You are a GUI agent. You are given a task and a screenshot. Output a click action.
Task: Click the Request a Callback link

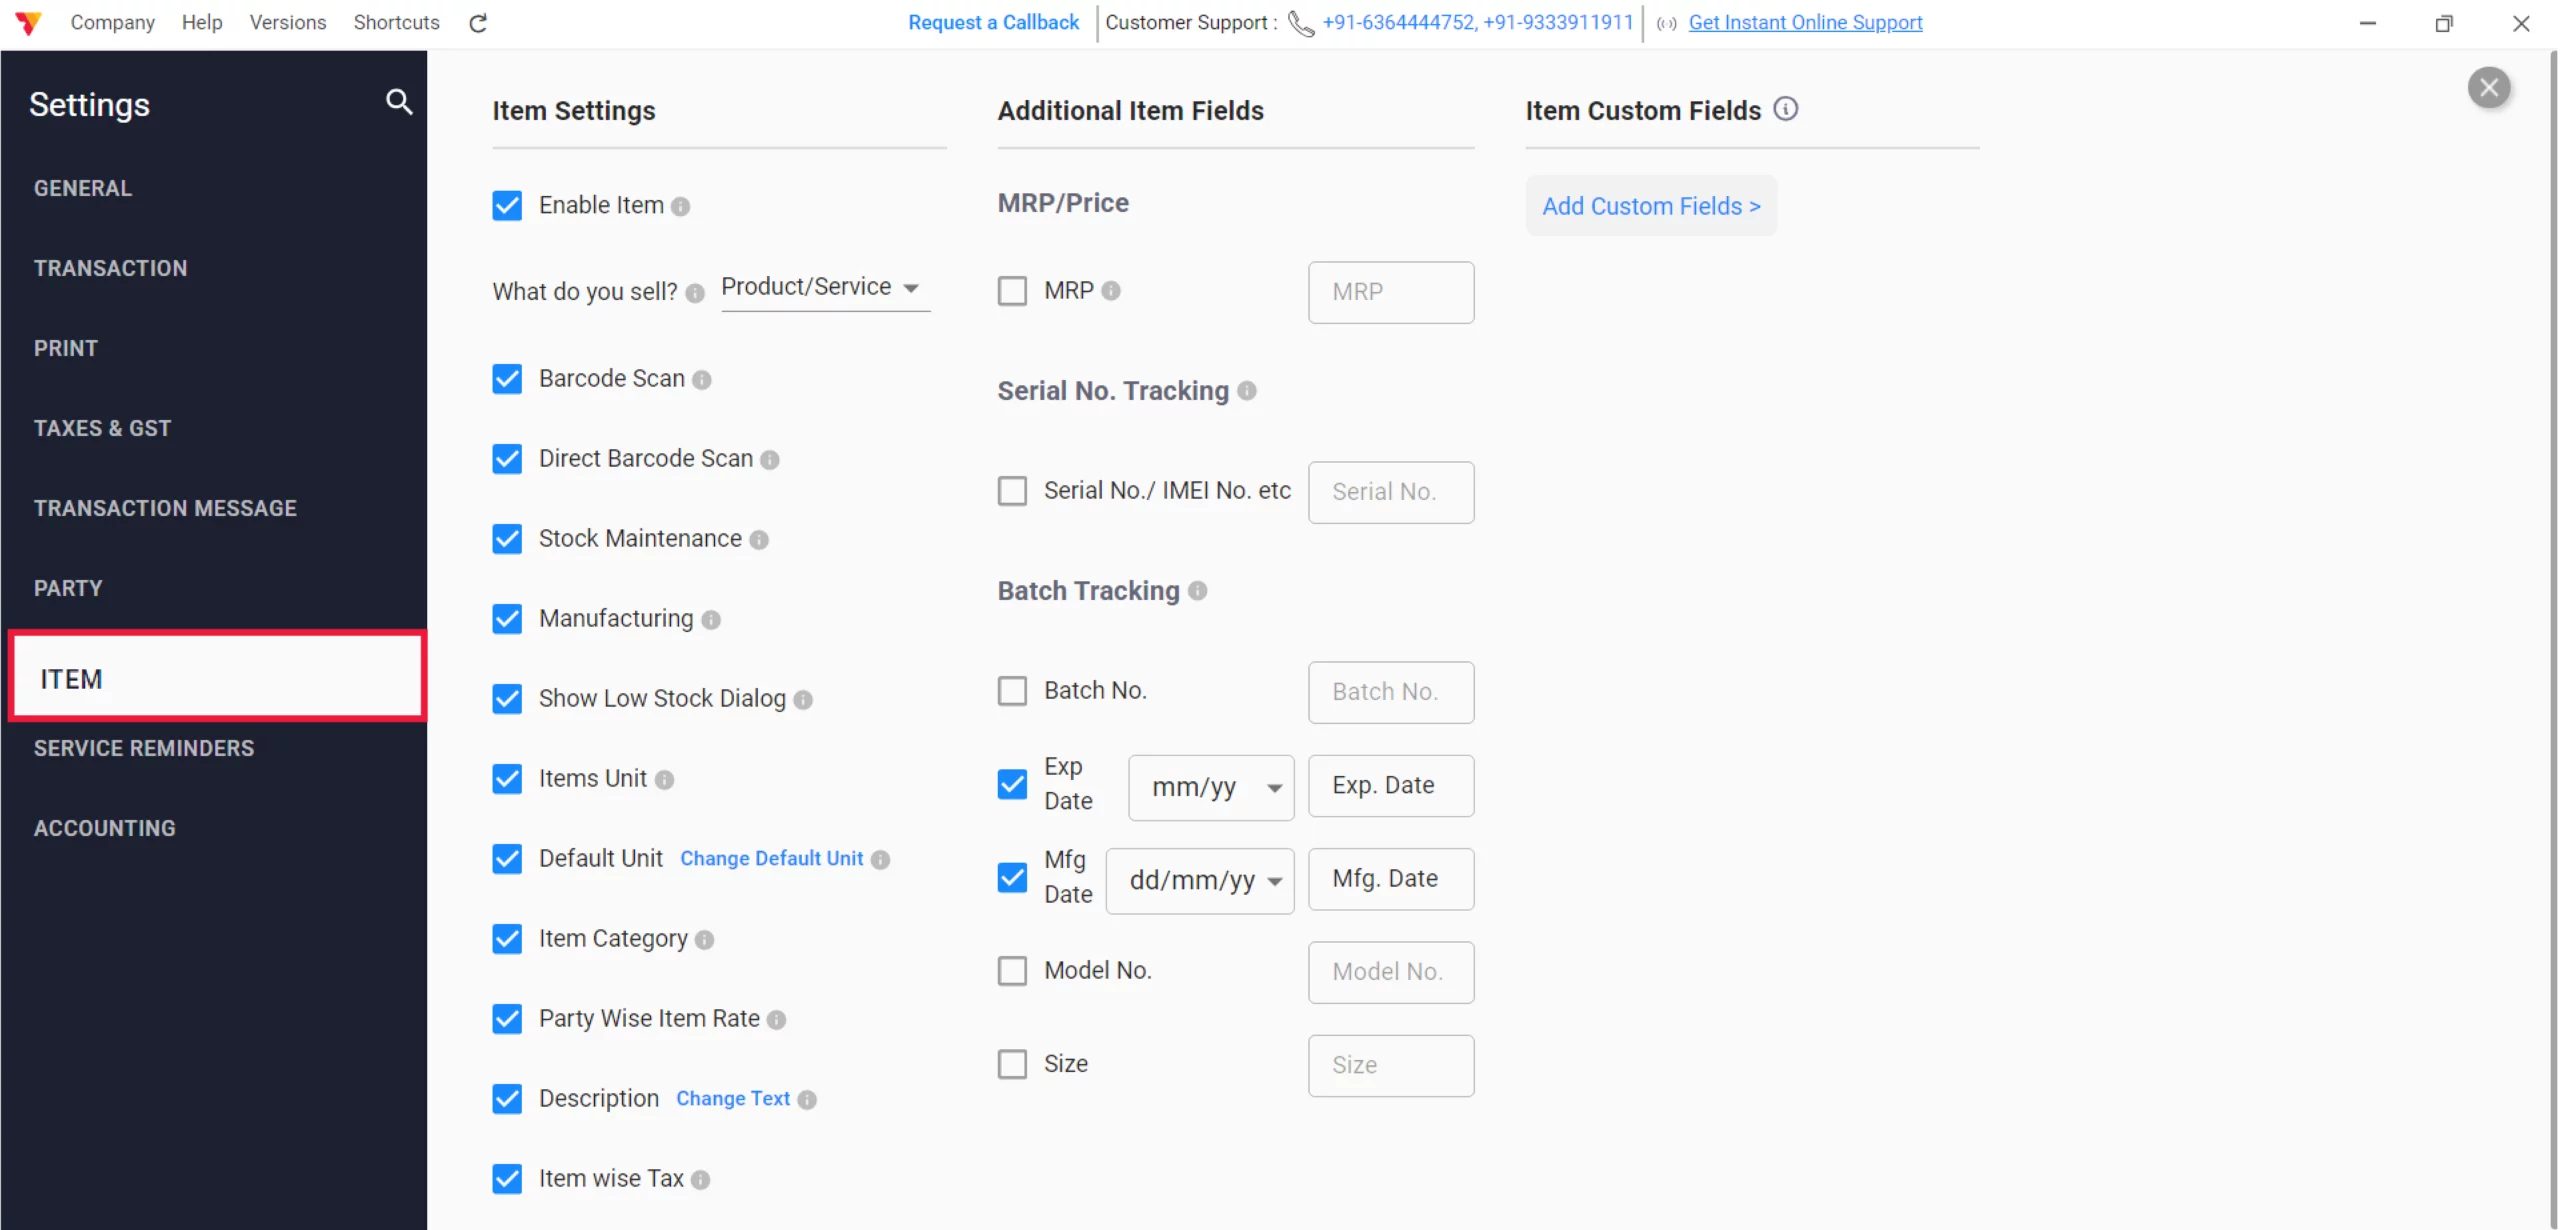tap(991, 22)
